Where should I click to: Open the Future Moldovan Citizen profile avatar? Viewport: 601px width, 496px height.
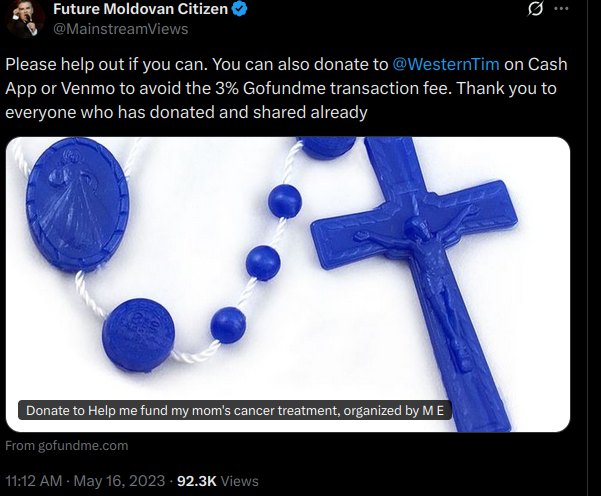click(25, 18)
